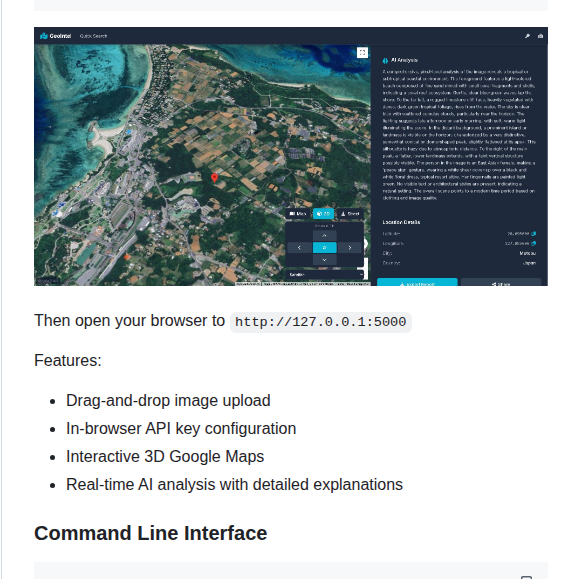Screen dimensions: 580x579
Task: Click the rightmost icon in the GeoIntel header
Action: pyautogui.click(x=540, y=36)
